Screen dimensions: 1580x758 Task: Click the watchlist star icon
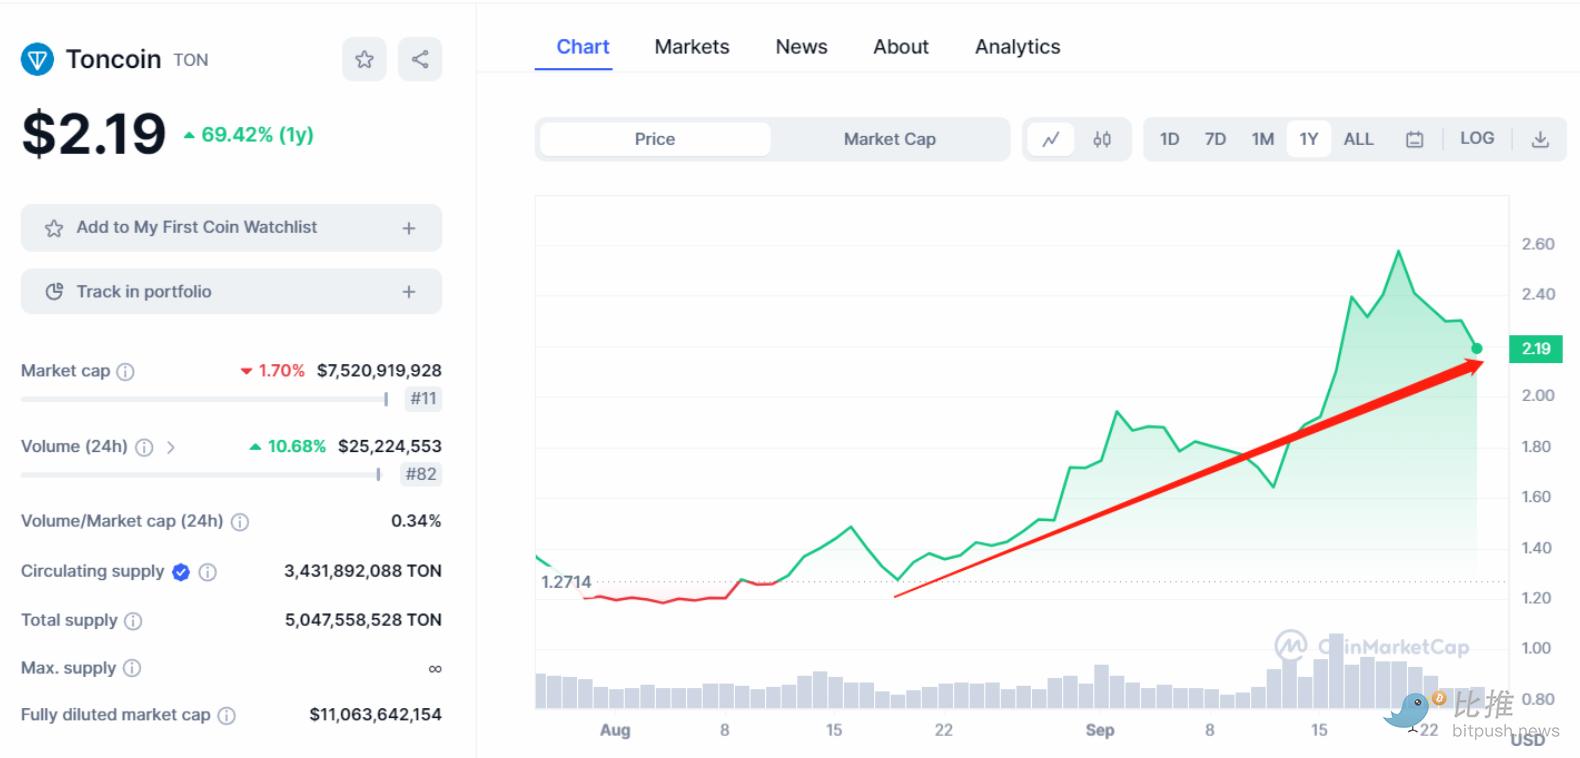54,229
